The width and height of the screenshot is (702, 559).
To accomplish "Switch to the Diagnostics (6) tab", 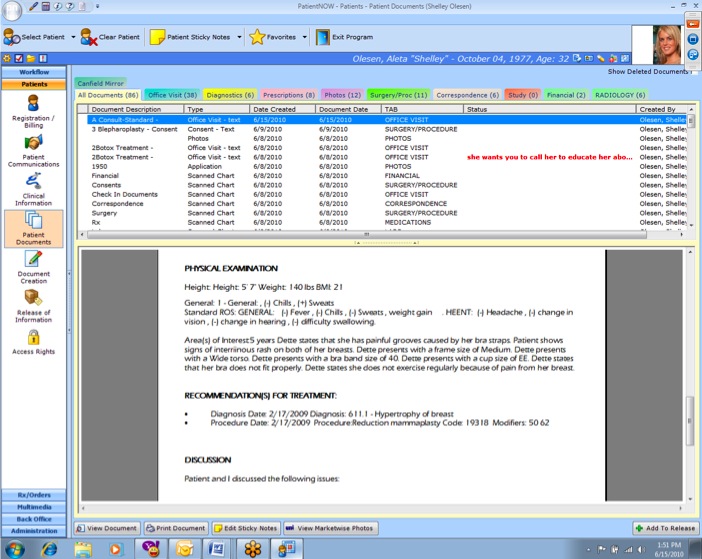I will point(230,95).
